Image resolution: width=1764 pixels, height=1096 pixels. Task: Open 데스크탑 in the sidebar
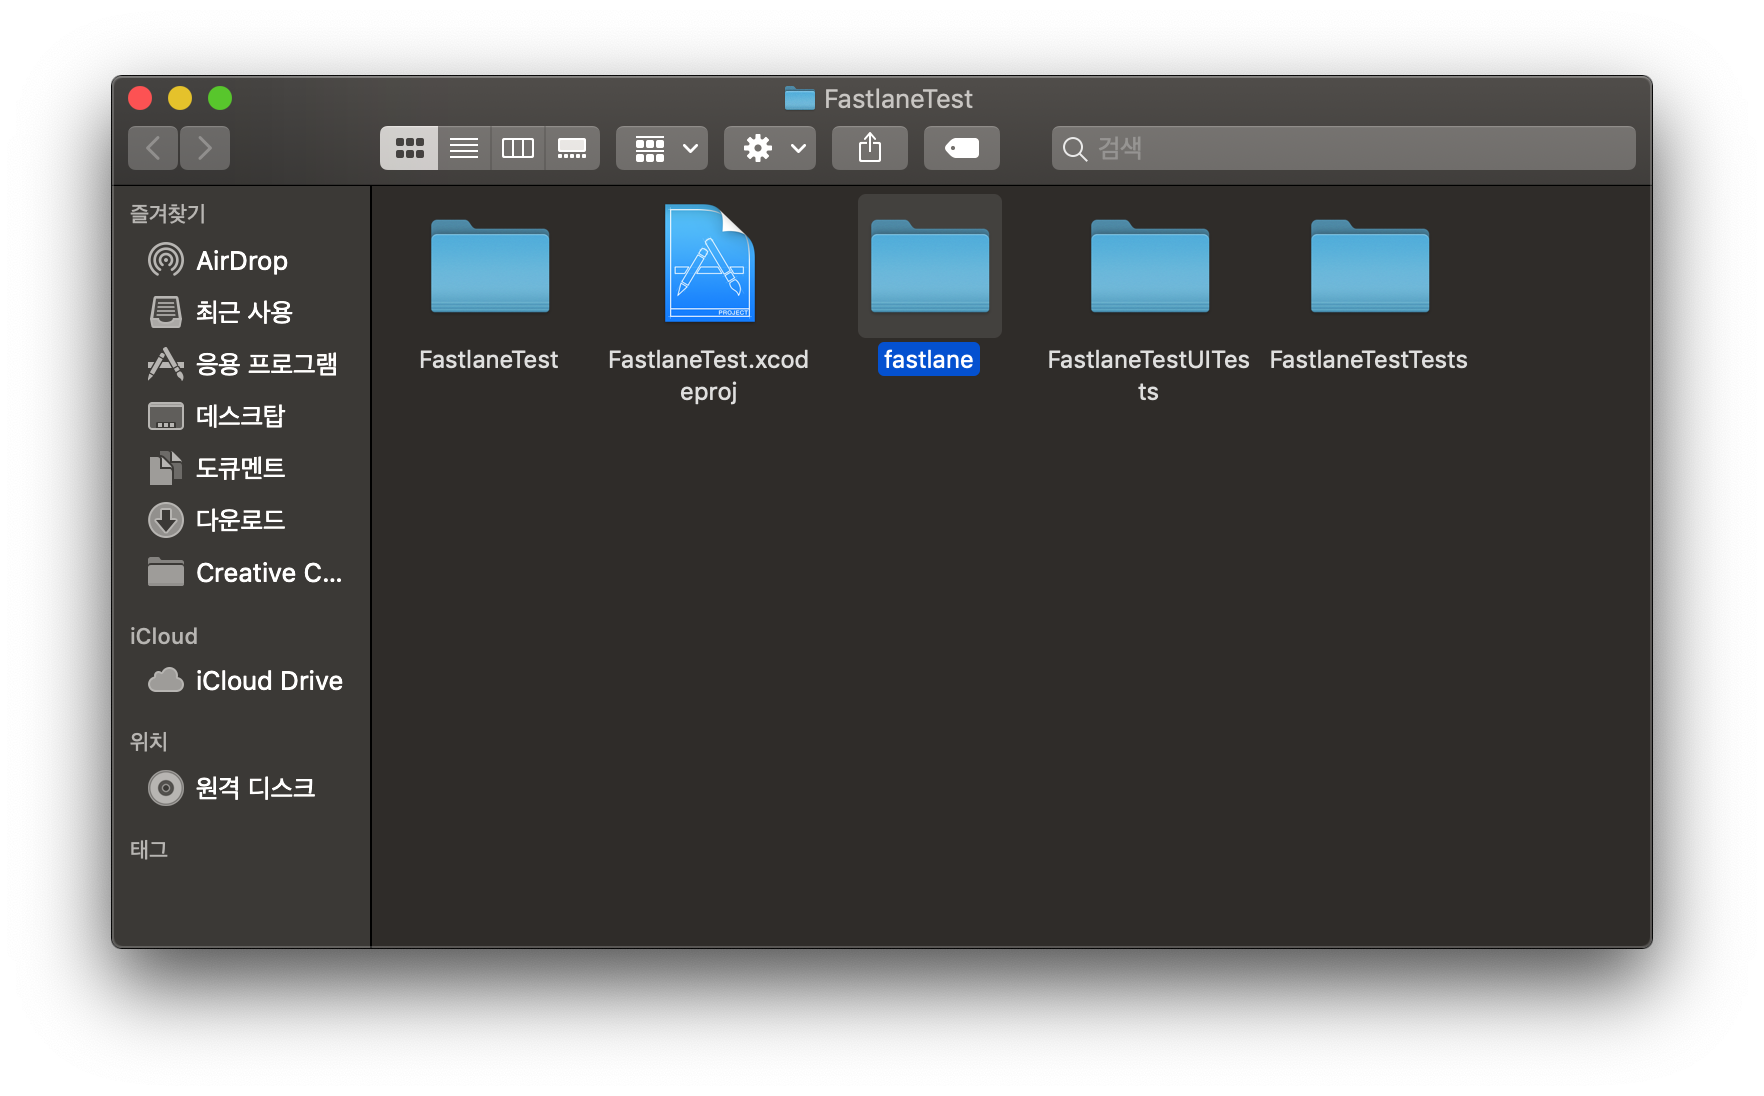(x=240, y=417)
